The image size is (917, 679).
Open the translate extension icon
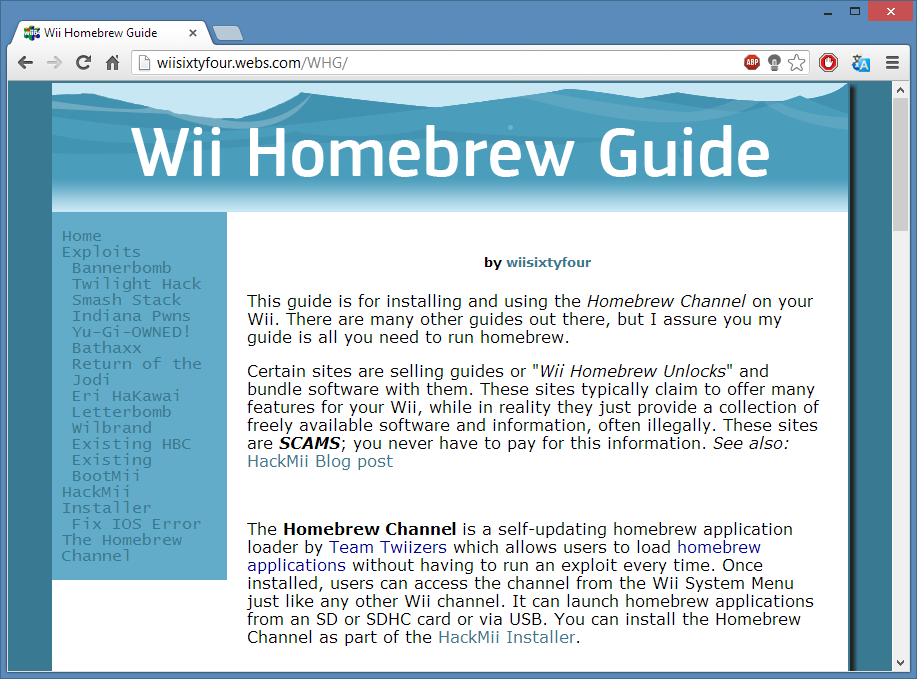click(860, 63)
